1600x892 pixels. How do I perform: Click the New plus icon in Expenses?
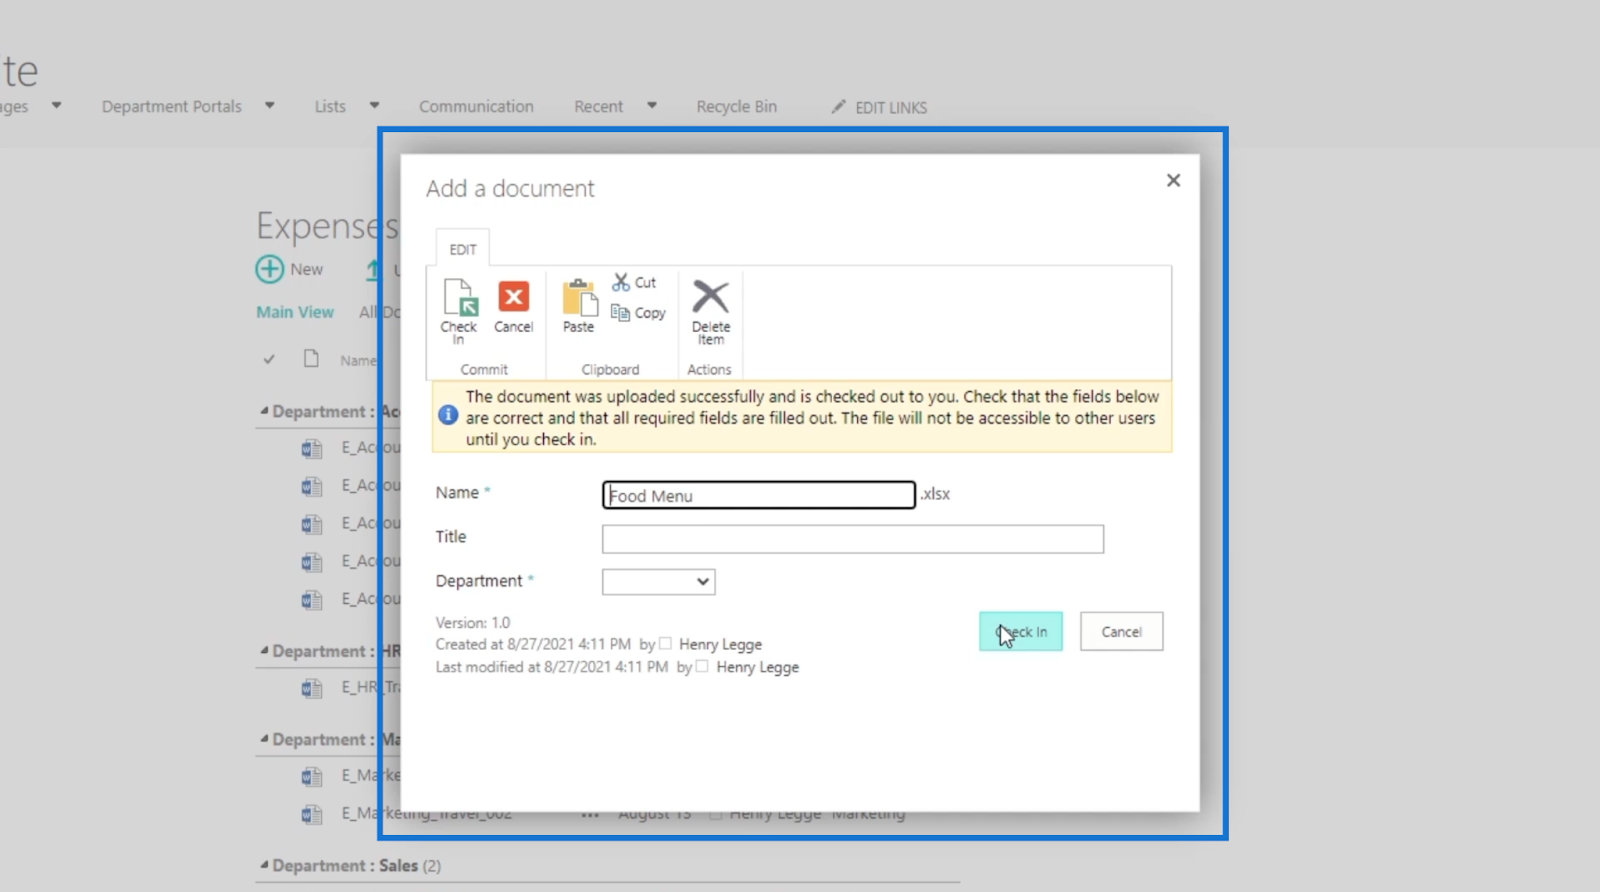coord(270,269)
